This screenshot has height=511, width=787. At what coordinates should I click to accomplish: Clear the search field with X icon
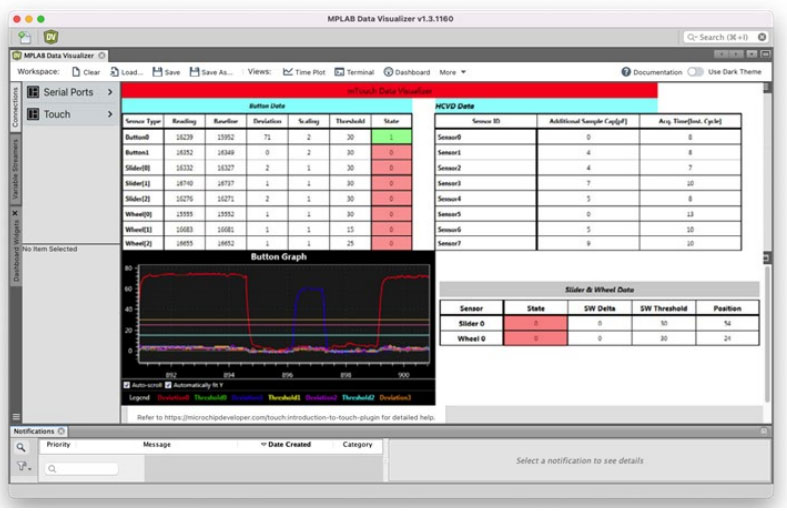[x=762, y=37]
